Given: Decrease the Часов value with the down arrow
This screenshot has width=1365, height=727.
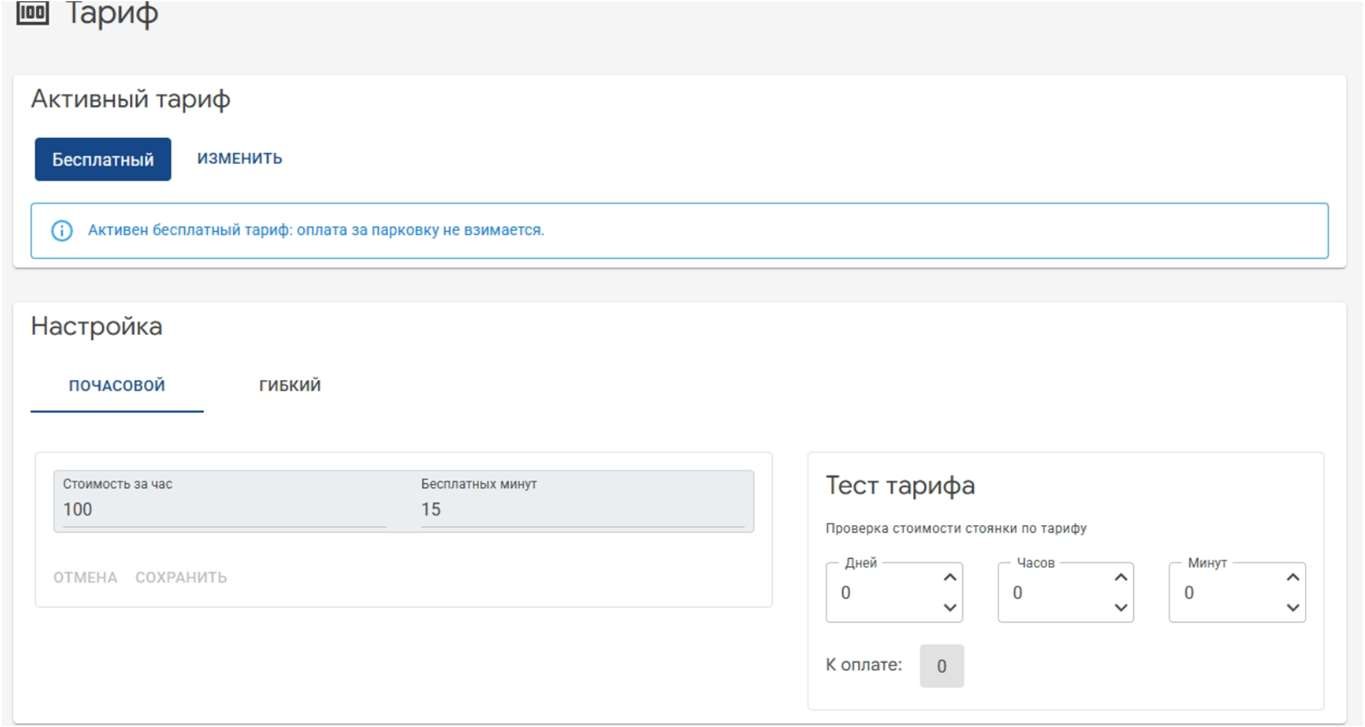Looking at the screenshot, I should tap(1122, 608).
